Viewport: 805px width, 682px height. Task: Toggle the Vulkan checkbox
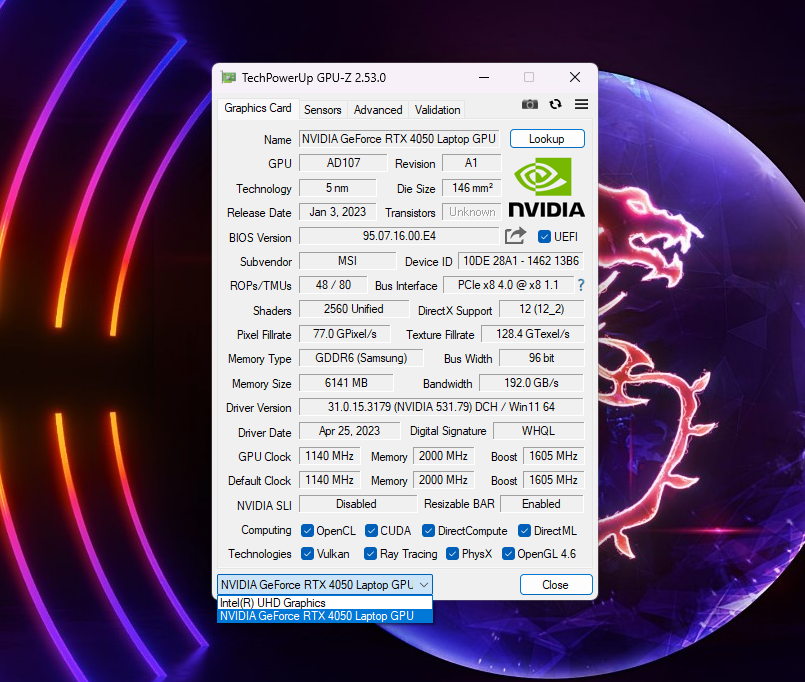tap(307, 554)
